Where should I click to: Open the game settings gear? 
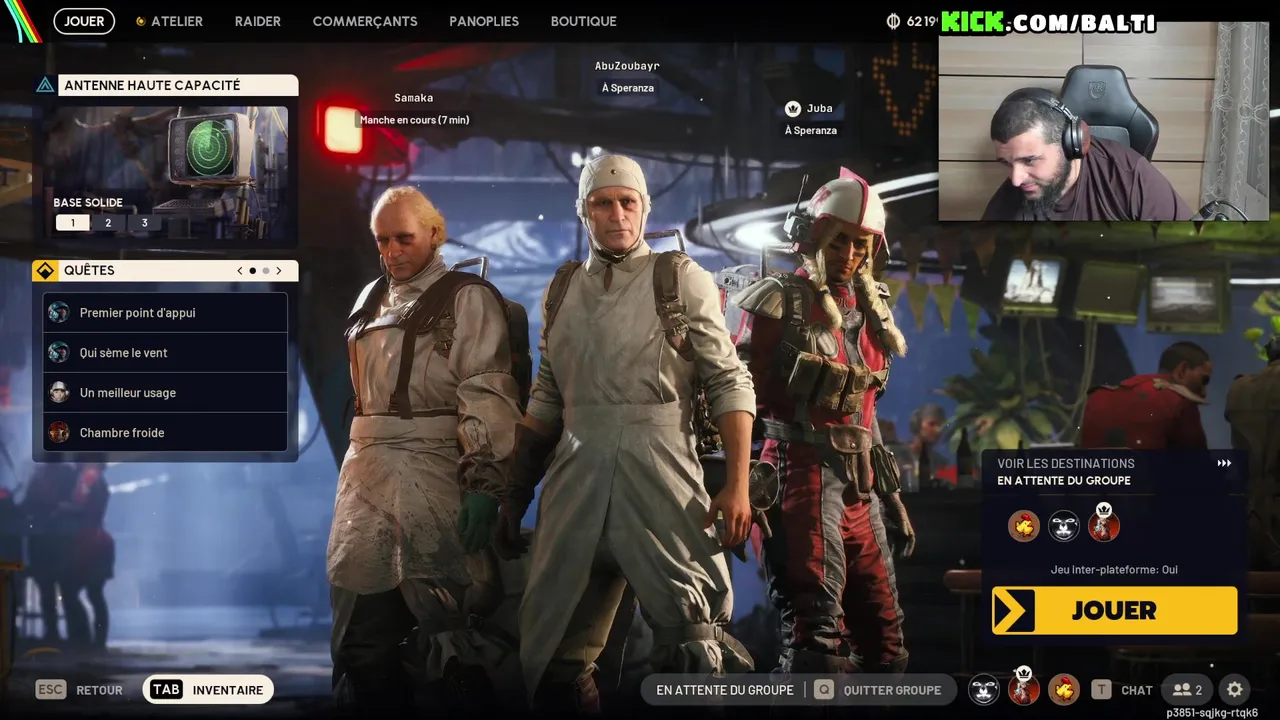point(1235,689)
